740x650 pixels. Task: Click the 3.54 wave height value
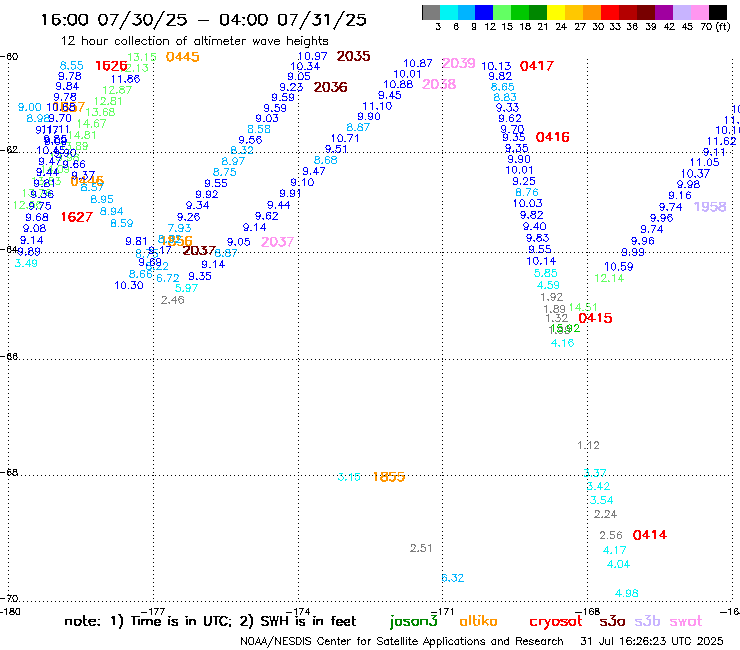pos(601,500)
